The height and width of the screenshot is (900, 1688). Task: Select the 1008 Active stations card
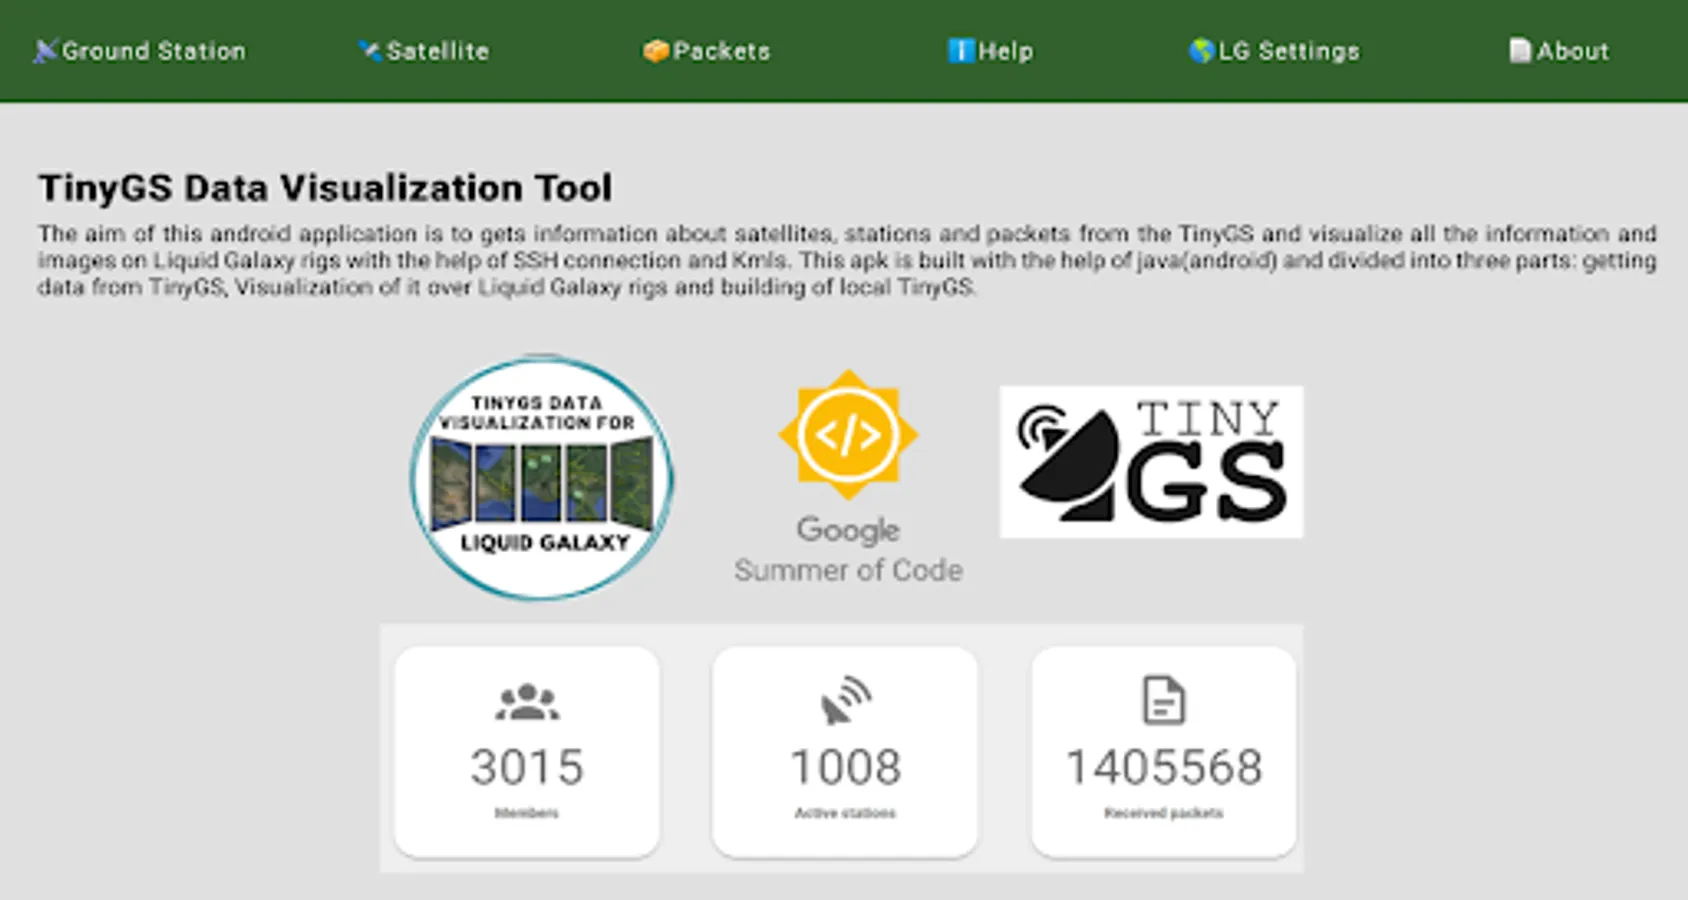(845, 751)
